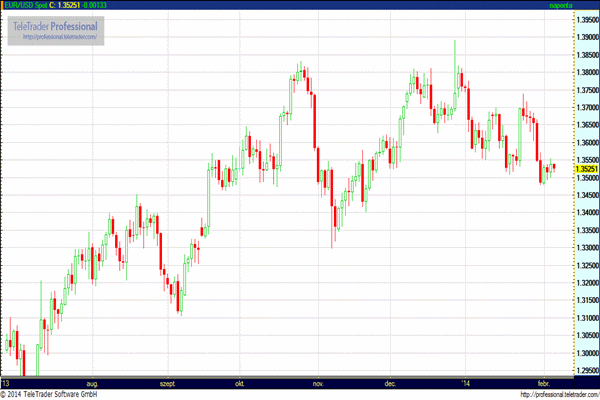Select the okt. marker on time axis
Viewport: 600px width, 400px height.
coord(240,384)
